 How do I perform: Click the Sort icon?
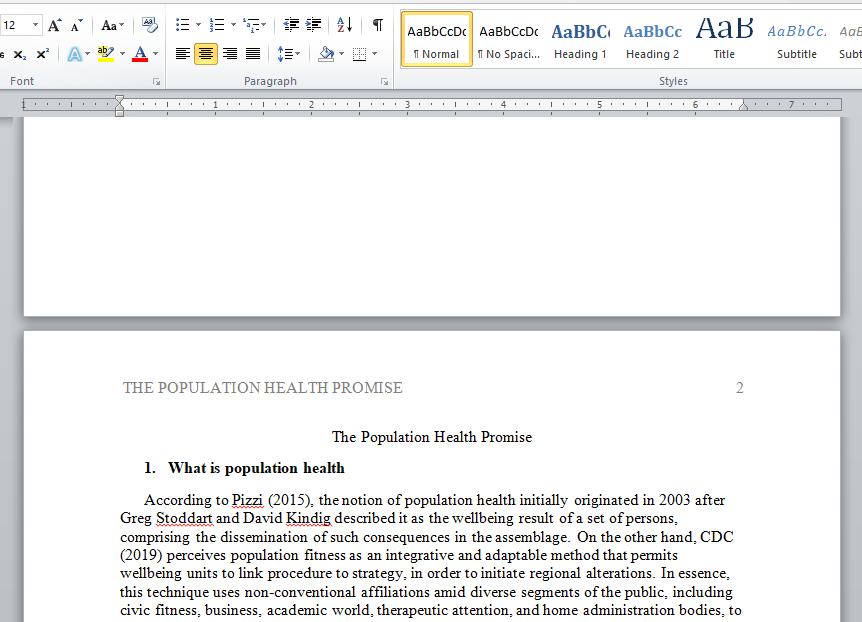345,25
